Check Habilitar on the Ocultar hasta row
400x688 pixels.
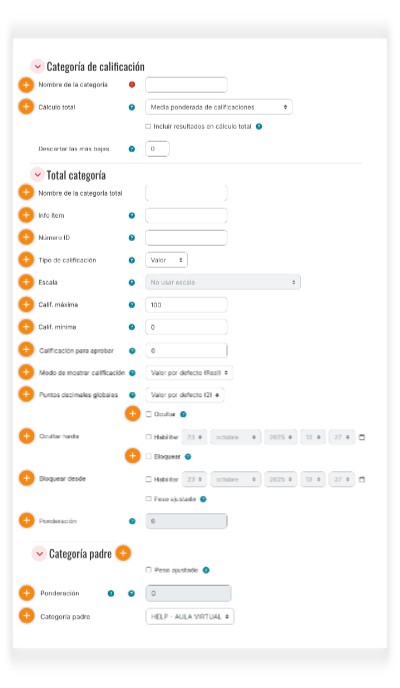coord(148,437)
